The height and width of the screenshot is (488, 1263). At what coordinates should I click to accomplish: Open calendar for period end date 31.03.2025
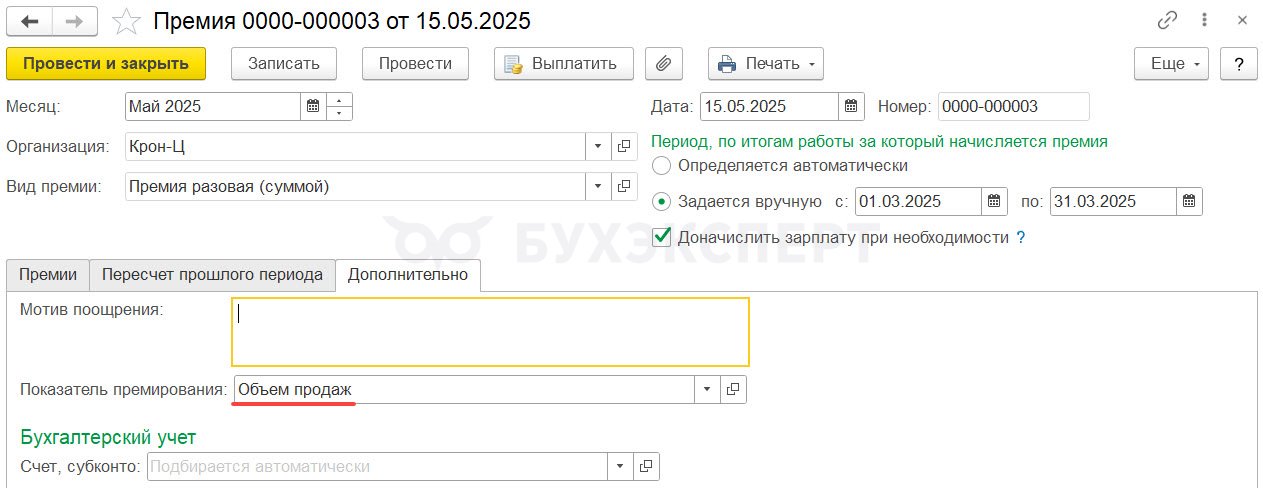click(1189, 201)
